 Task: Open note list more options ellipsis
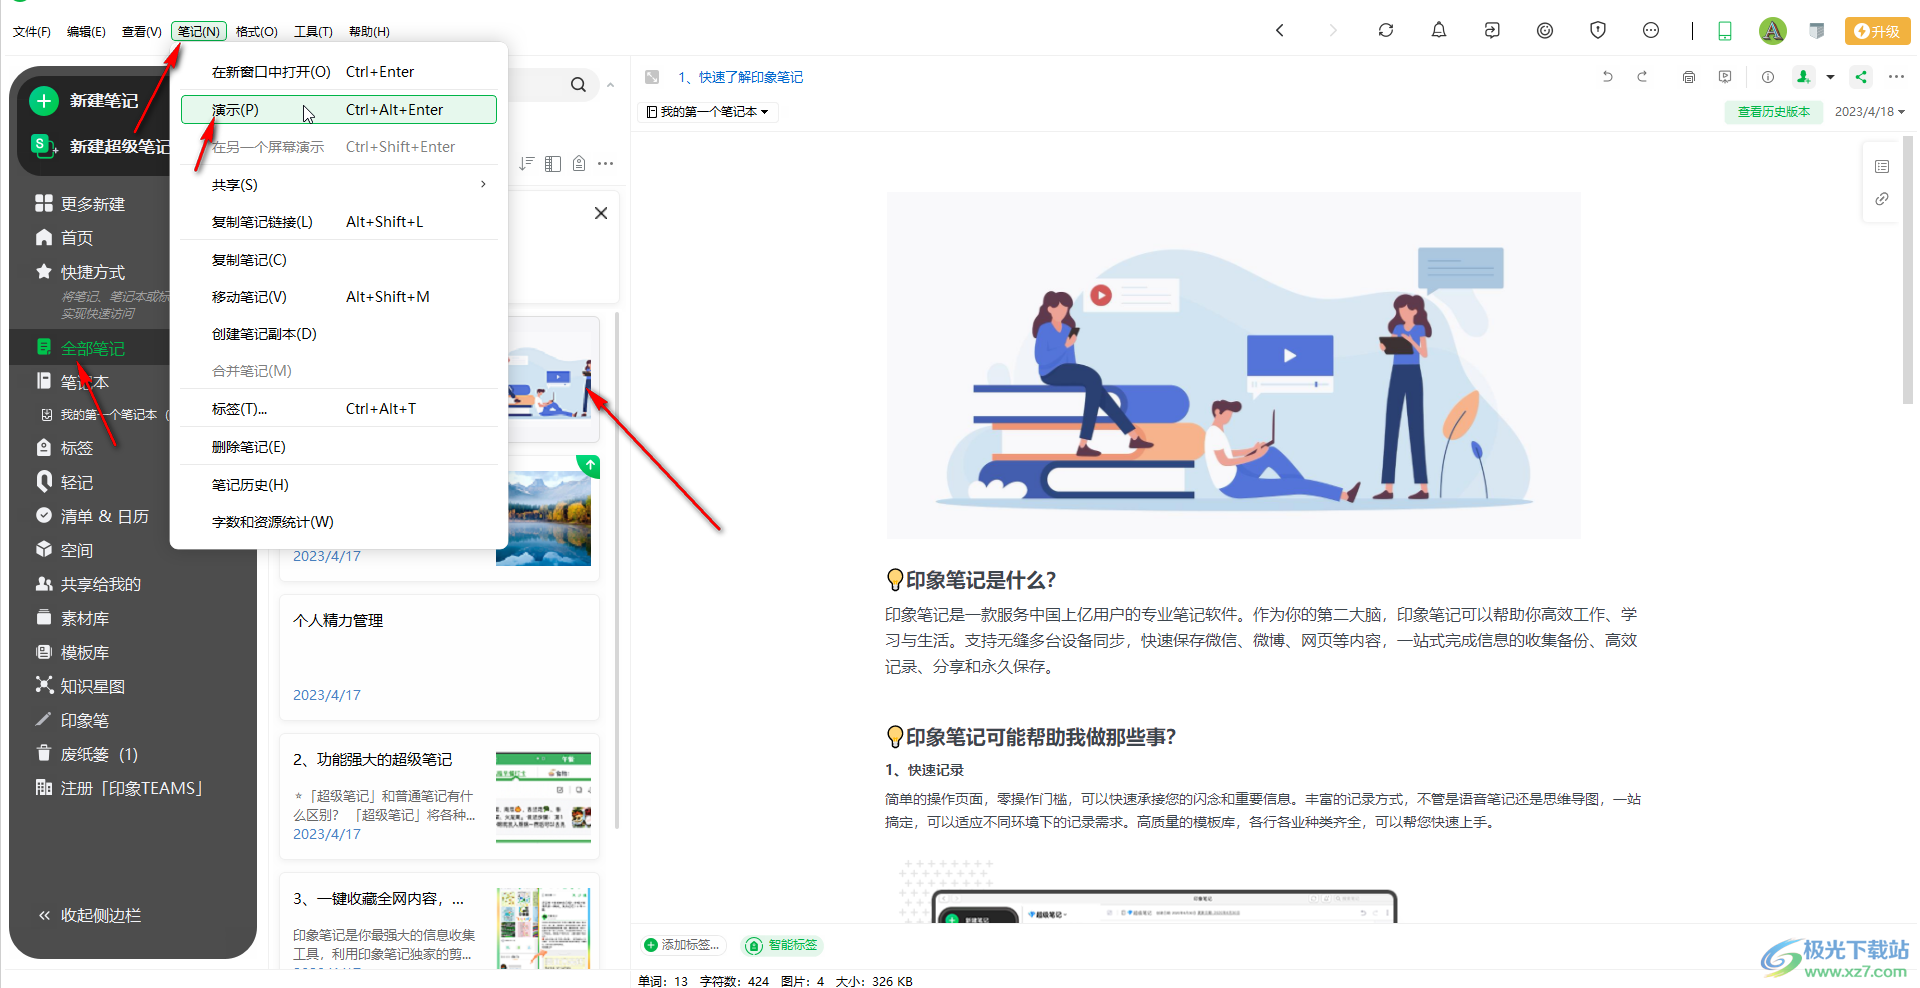pyautogui.click(x=605, y=163)
